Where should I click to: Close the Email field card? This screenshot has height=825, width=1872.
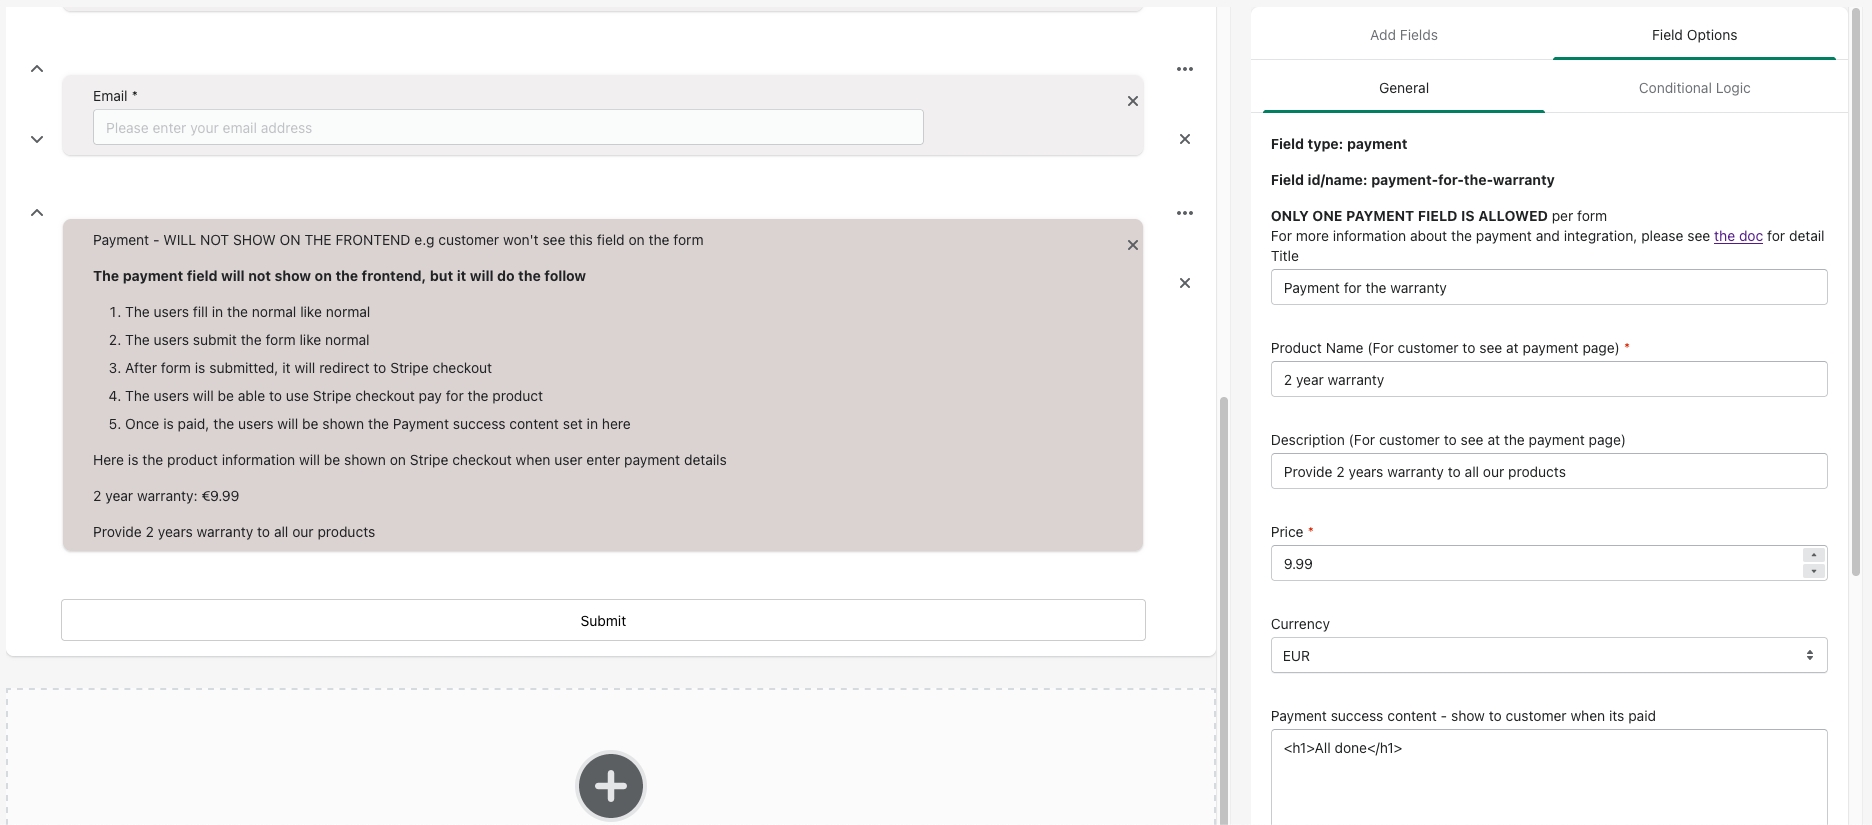(1133, 101)
